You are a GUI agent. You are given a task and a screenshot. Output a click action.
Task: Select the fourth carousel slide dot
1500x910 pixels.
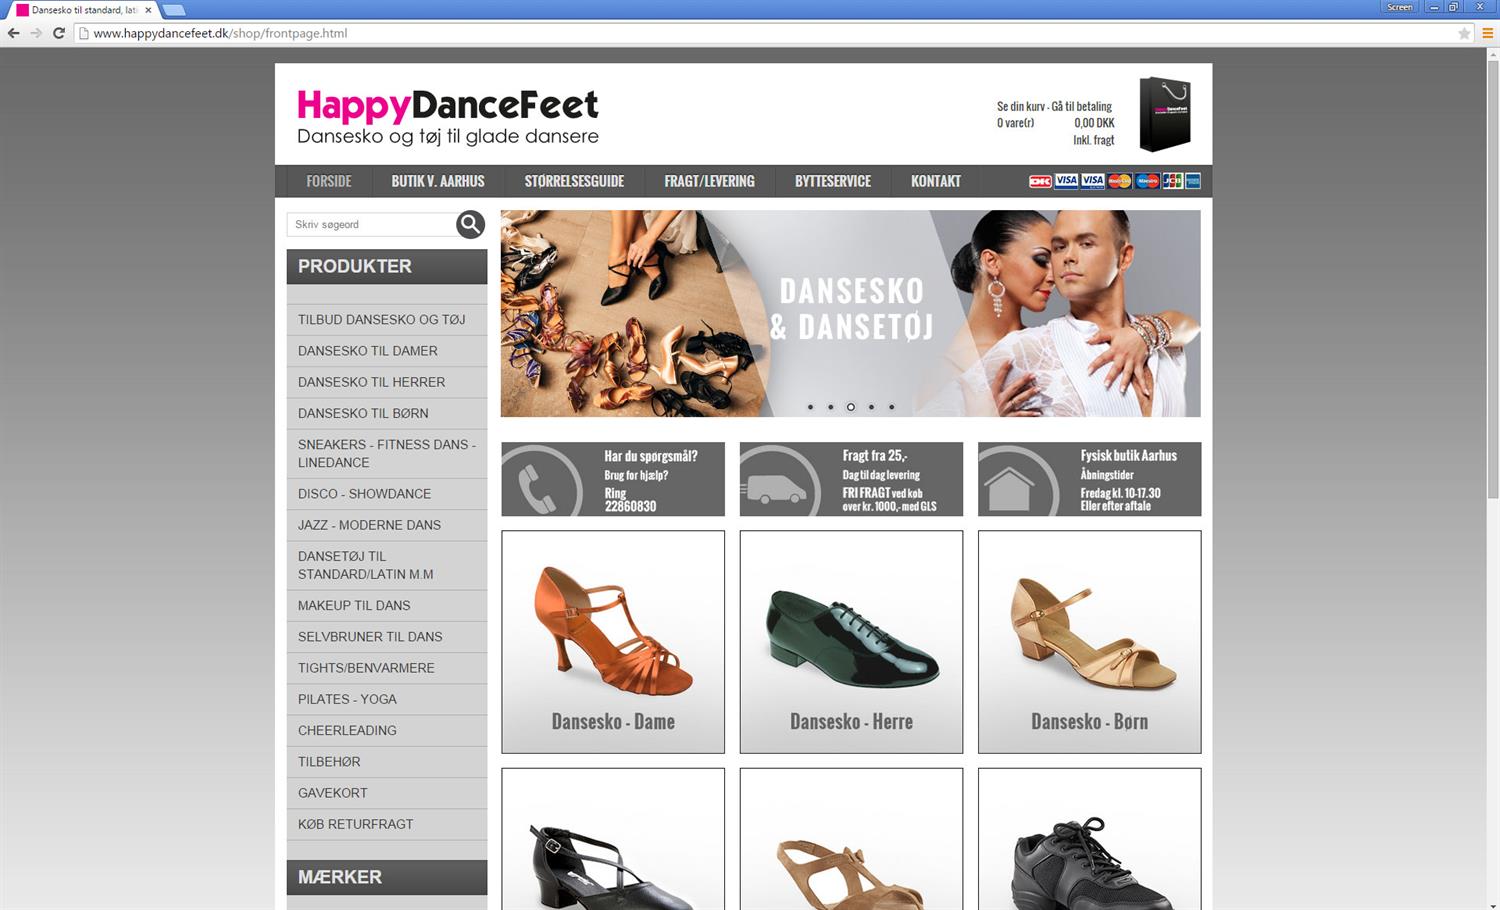click(x=871, y=407)
